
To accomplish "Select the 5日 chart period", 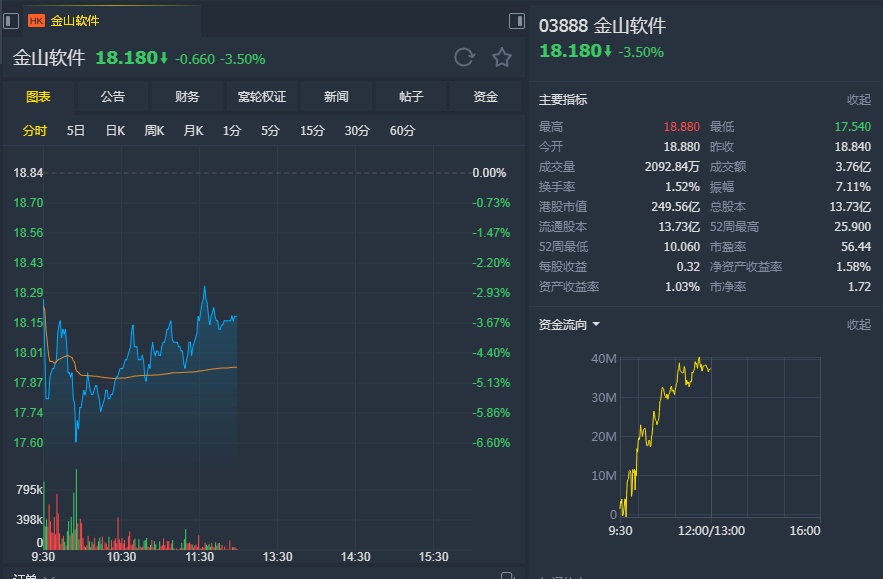I will (x=76, y=130).
